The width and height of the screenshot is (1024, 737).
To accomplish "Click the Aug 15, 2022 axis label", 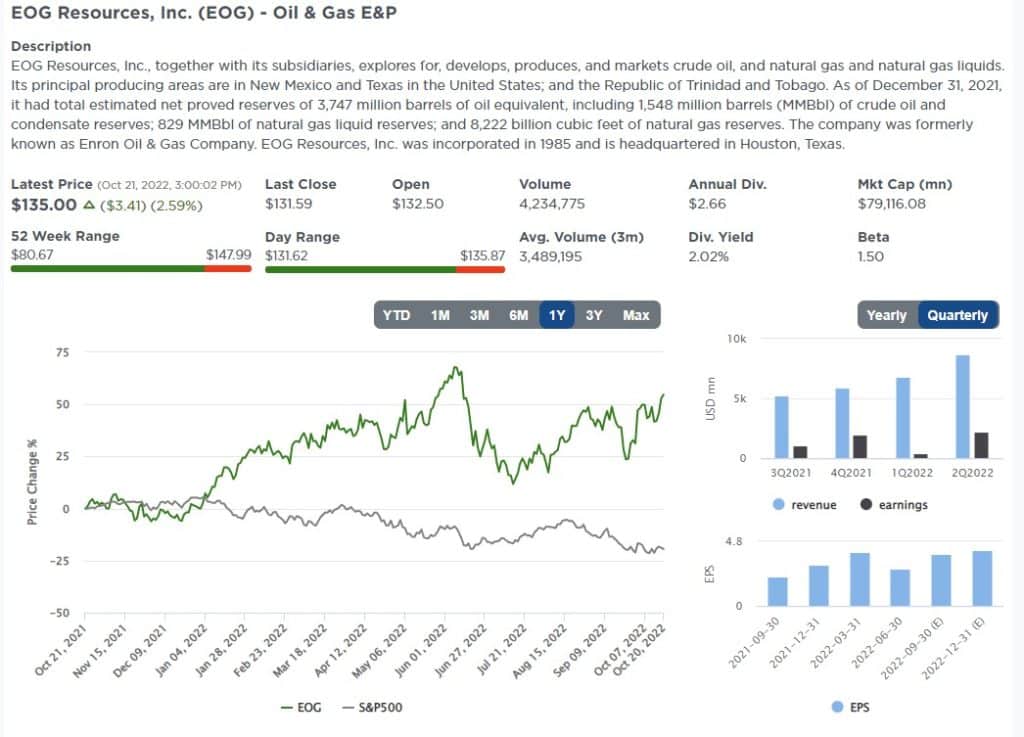I will tap(541, 649).
